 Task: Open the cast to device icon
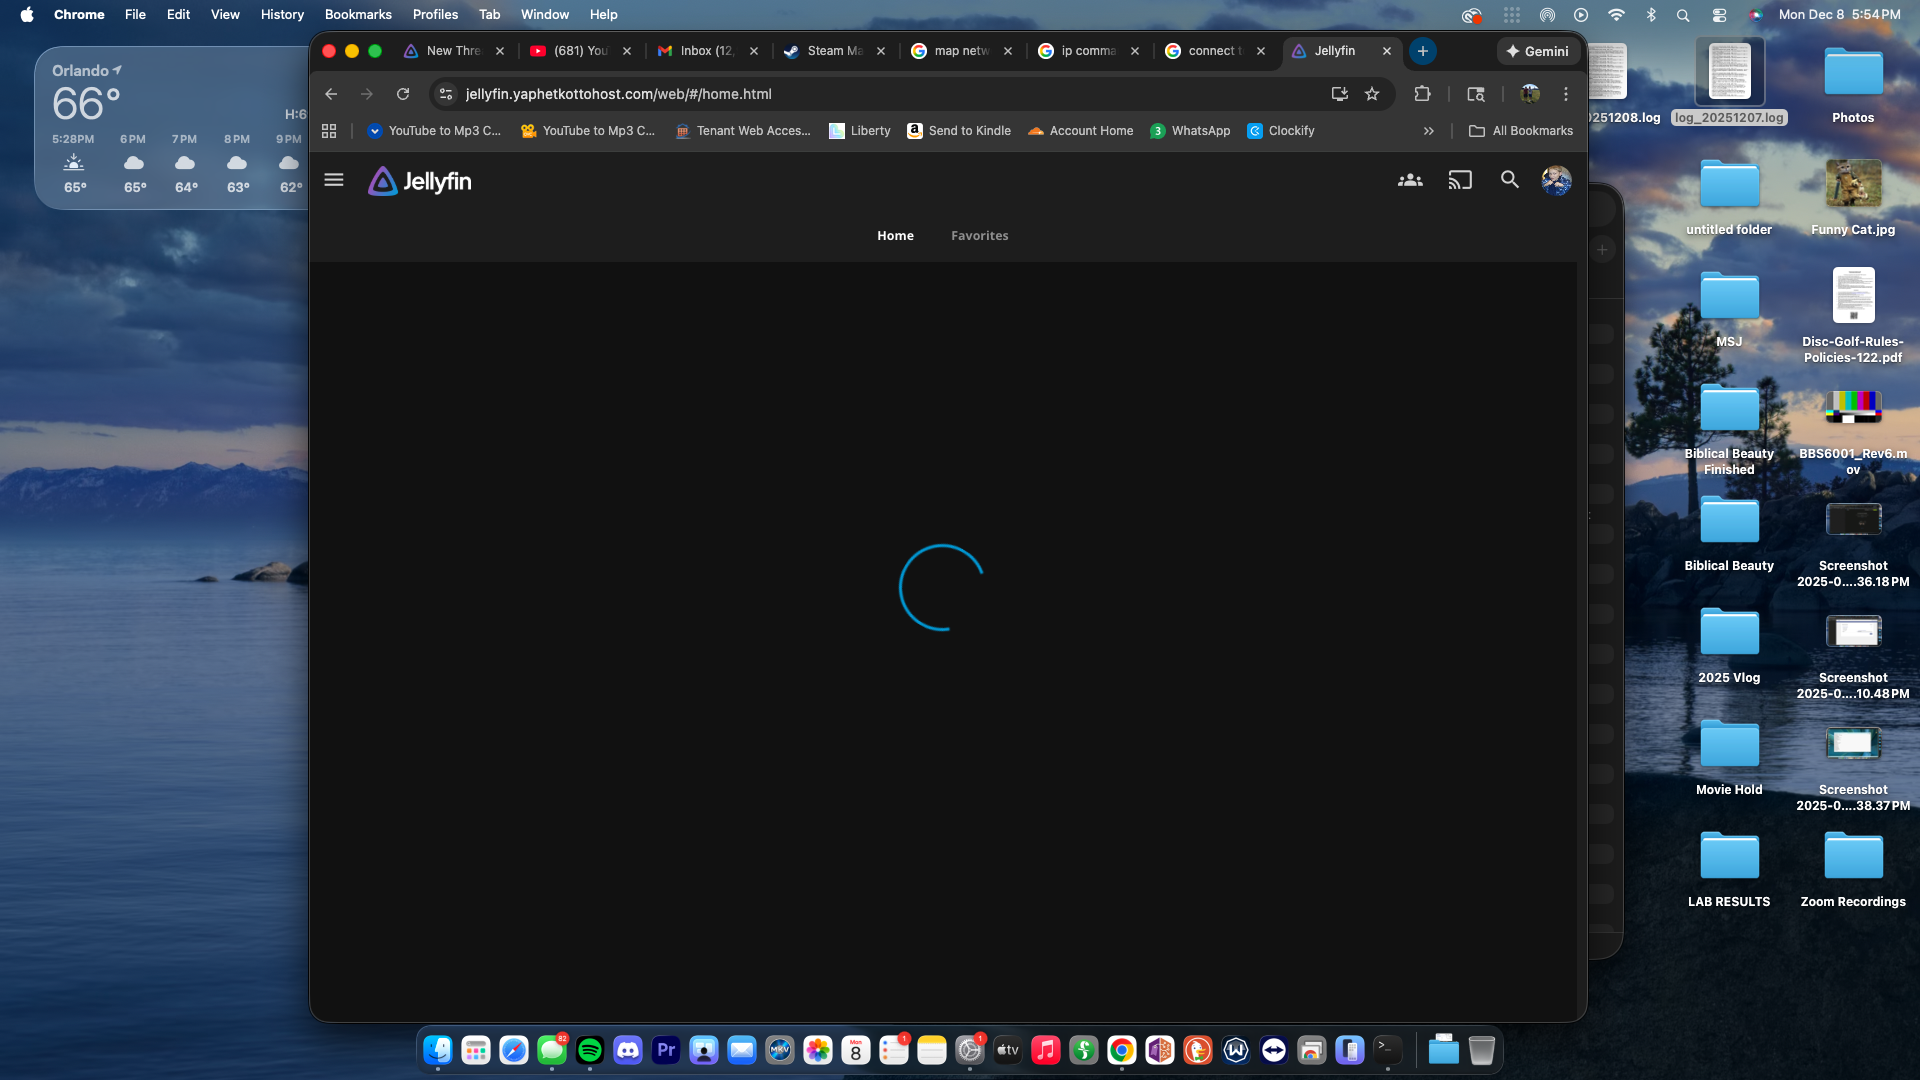[x=1460, y=180]
